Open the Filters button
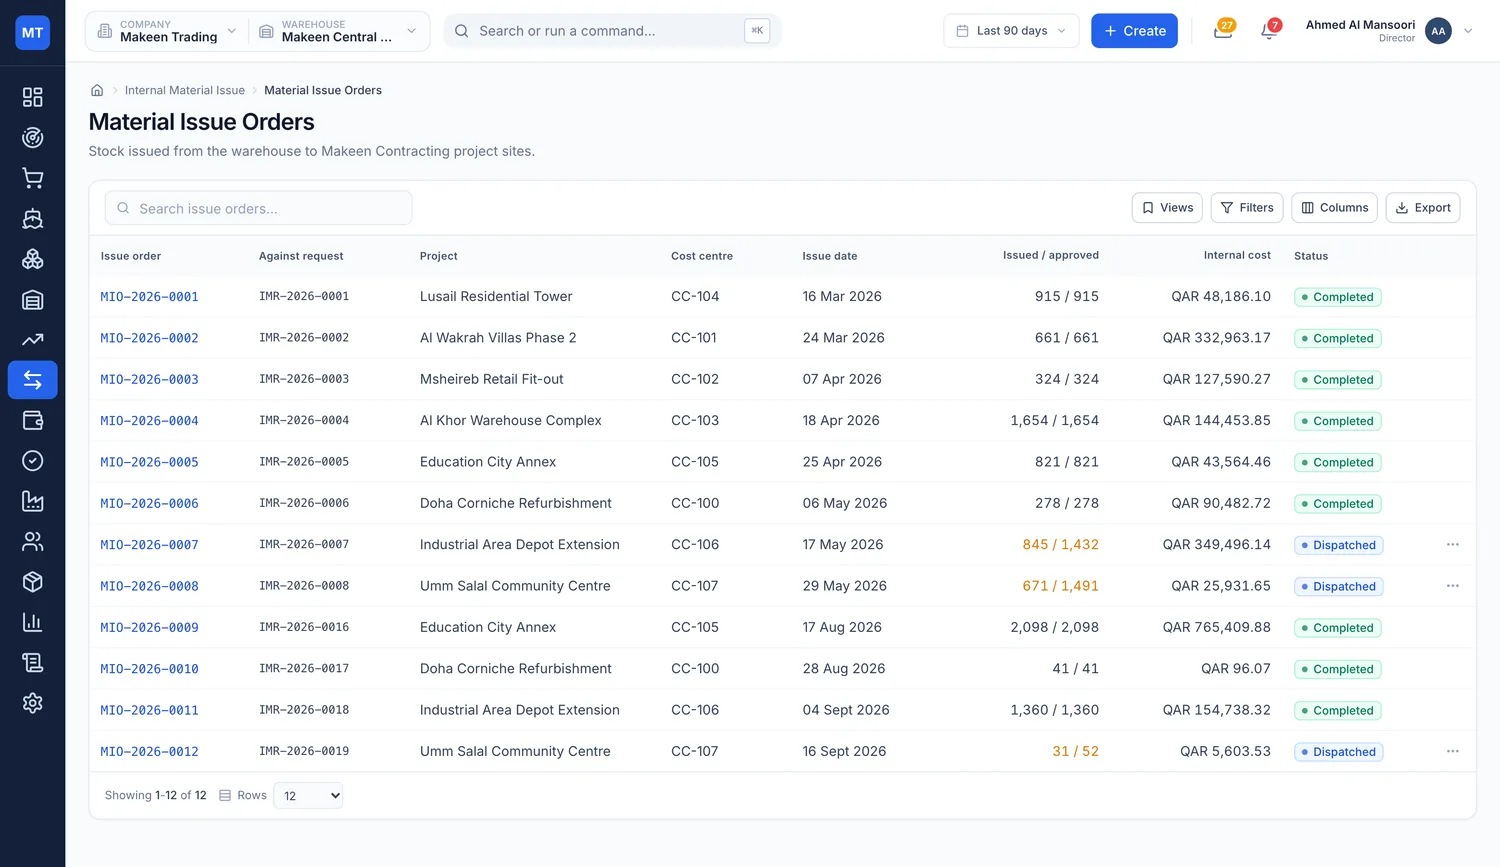Image resolution: width=1500 pixels, height=867 pixels. pos(1247,208)
